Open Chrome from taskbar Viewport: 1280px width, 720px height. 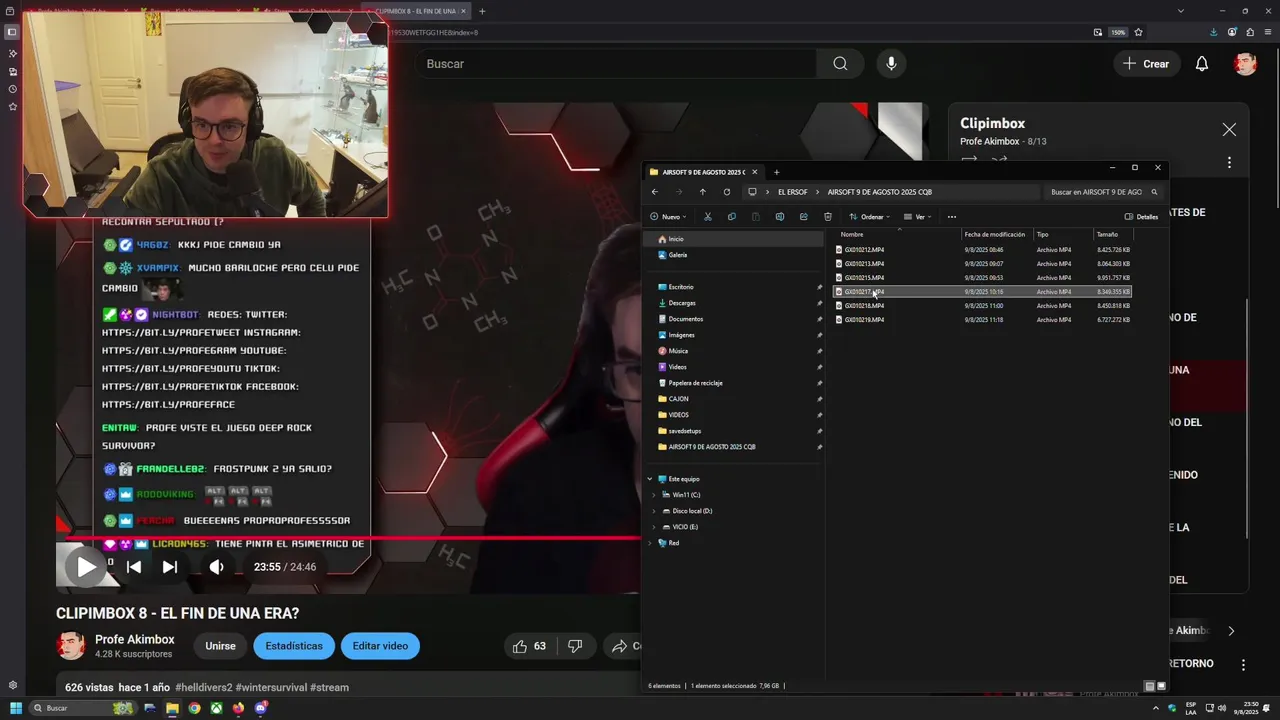194,708
